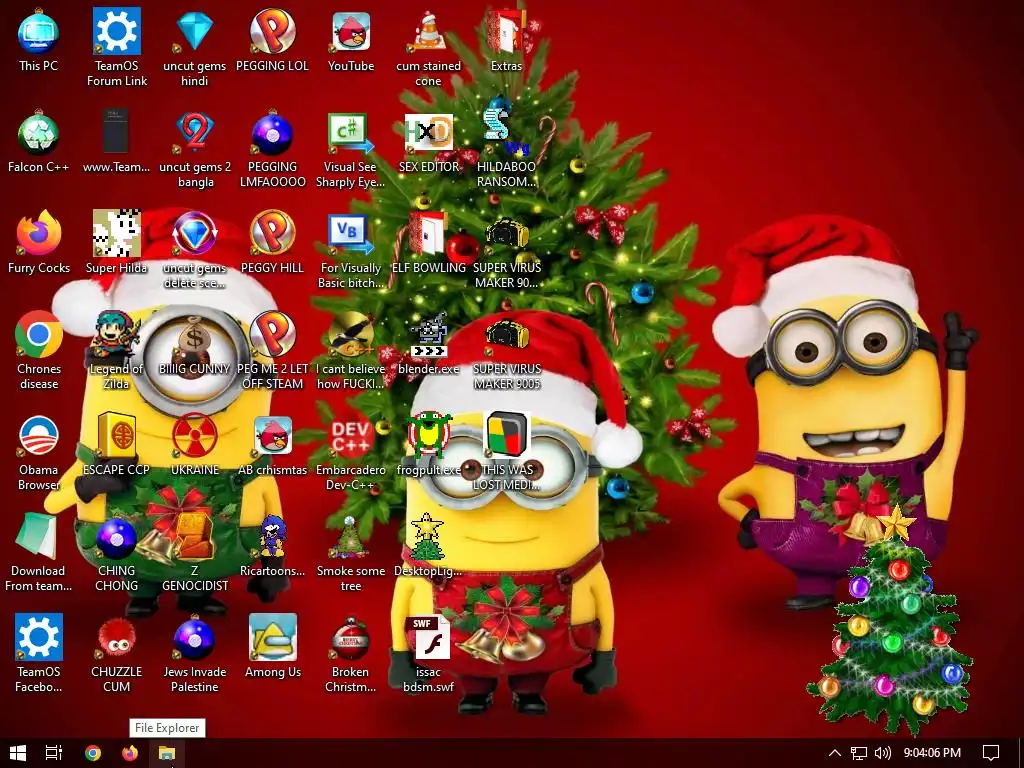Open the Action Center notifications icon
The height and width of the screenshot is (768, 1024).
(991, 753)
